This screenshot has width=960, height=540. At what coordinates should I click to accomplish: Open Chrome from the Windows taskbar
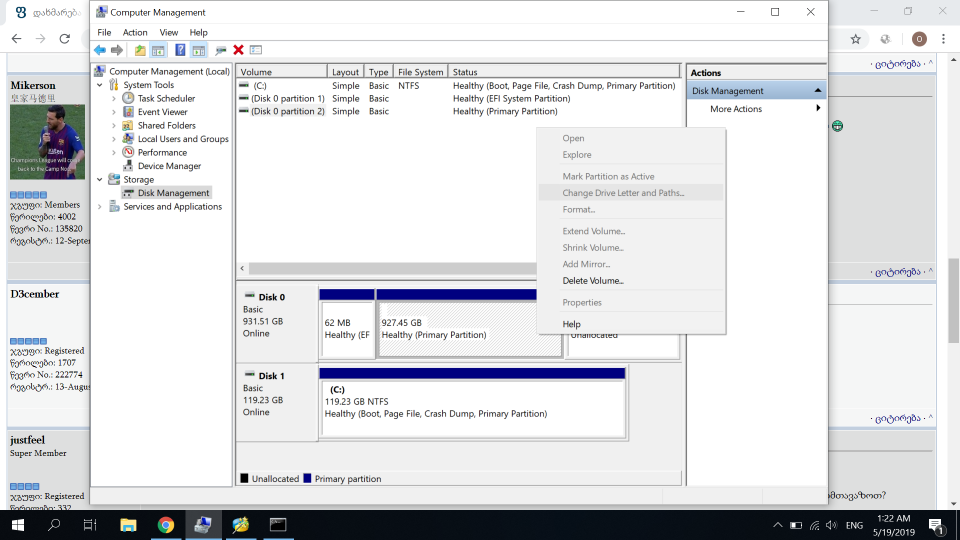click(x=166, y=525)
